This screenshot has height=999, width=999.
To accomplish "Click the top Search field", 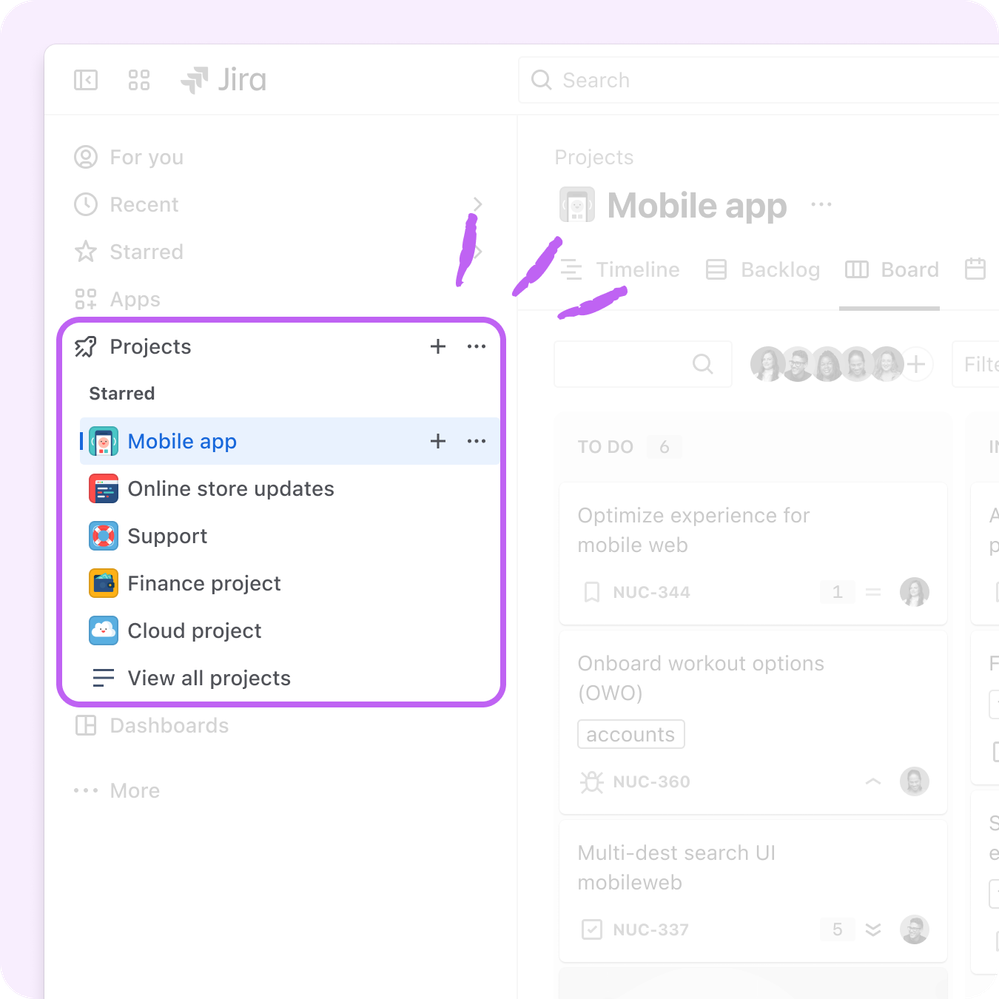I will point(758,80).
